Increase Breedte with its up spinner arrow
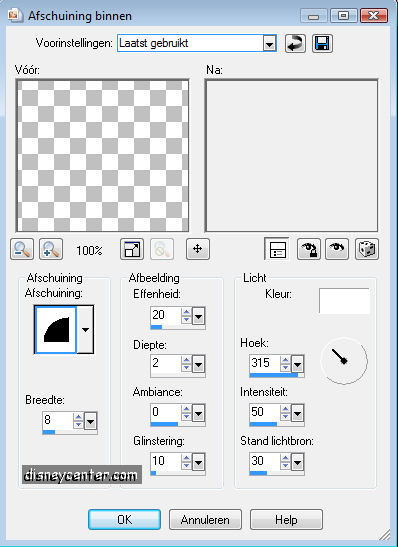The width and height of the screenshot is (398, 547). (x=78, y=417)
